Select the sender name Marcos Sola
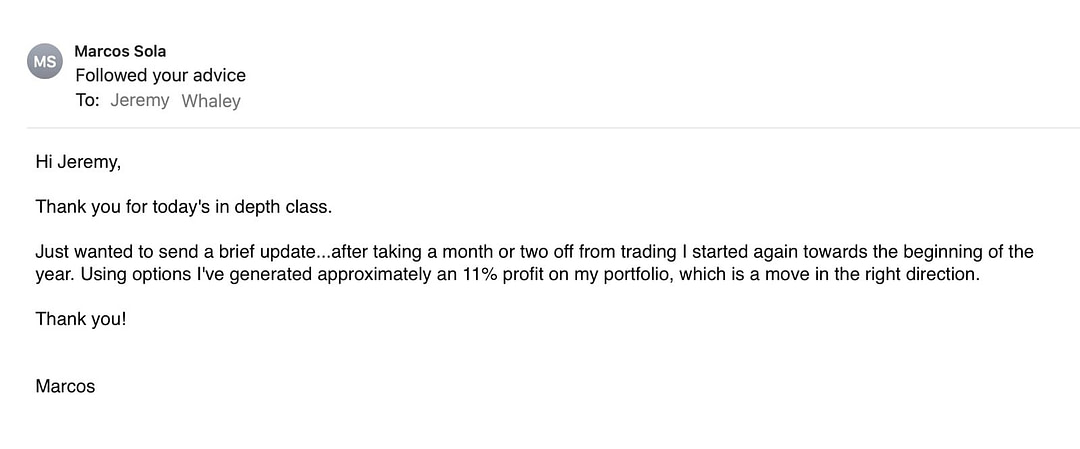Viewport: 1080px width, 449px height. click(121, 51)
